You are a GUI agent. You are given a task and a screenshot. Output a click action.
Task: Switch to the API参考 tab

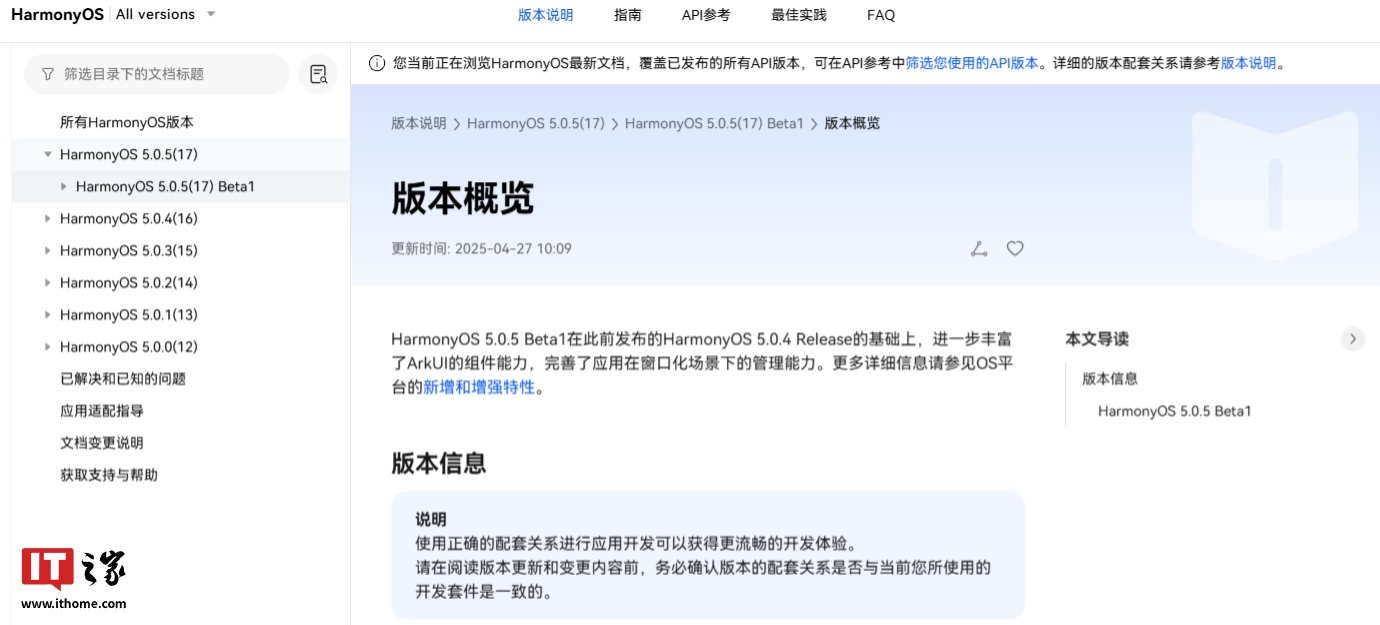coord(706,15)
